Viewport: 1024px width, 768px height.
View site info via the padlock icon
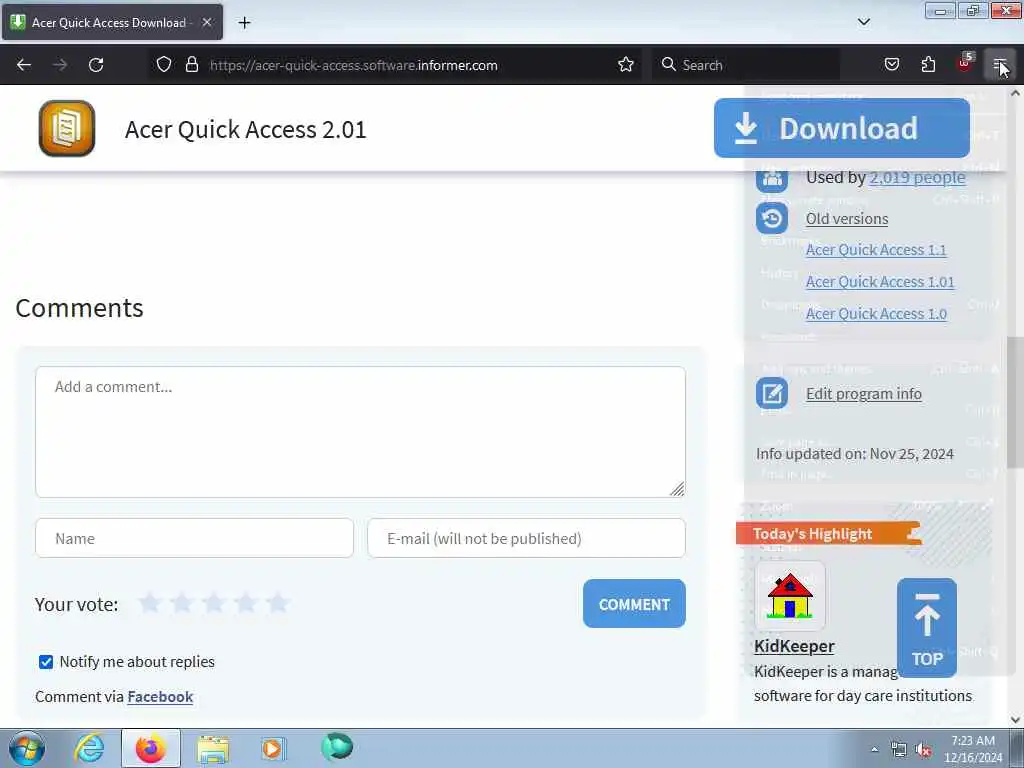coord(191,65)
